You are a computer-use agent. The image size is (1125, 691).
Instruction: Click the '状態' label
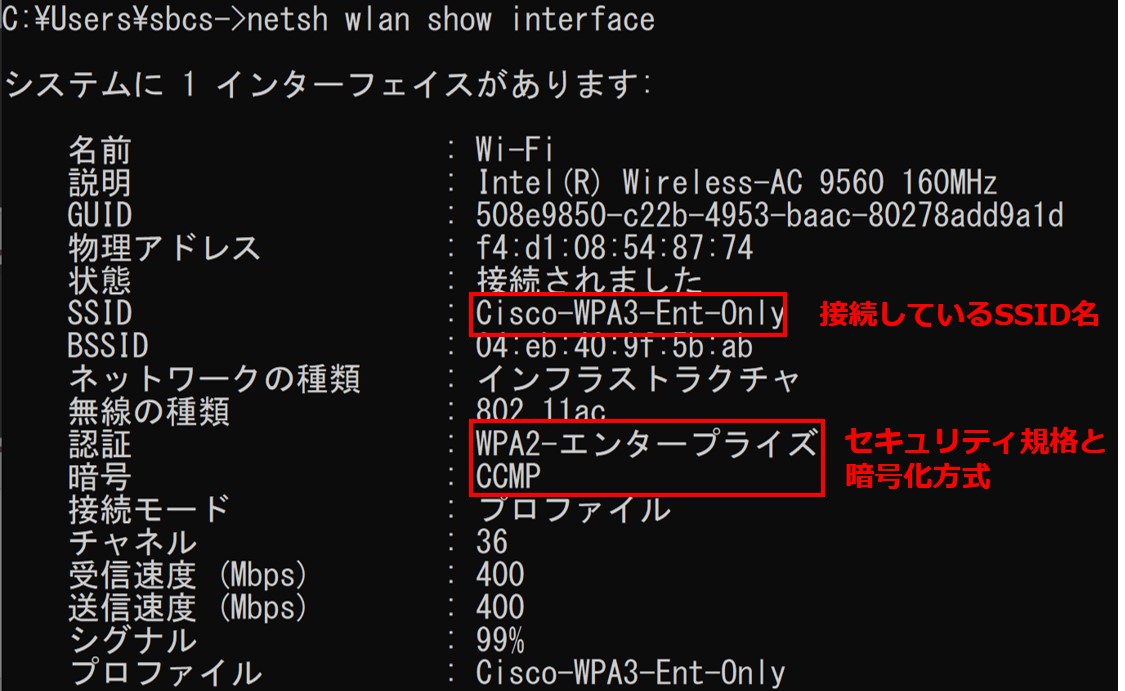tap(100, 281)
